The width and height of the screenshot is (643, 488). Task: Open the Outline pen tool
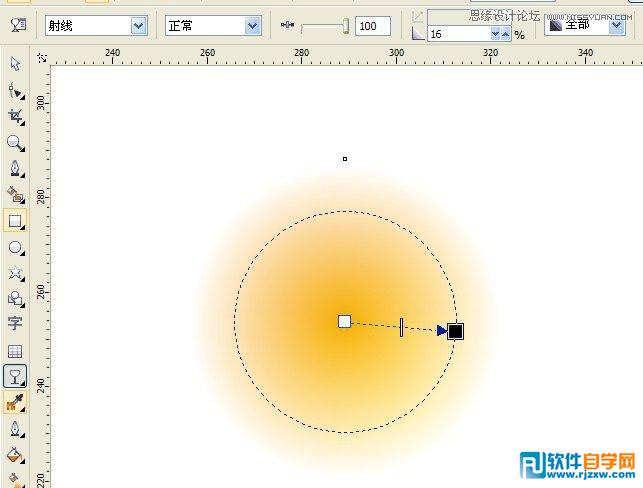click(x=16, y=429)
